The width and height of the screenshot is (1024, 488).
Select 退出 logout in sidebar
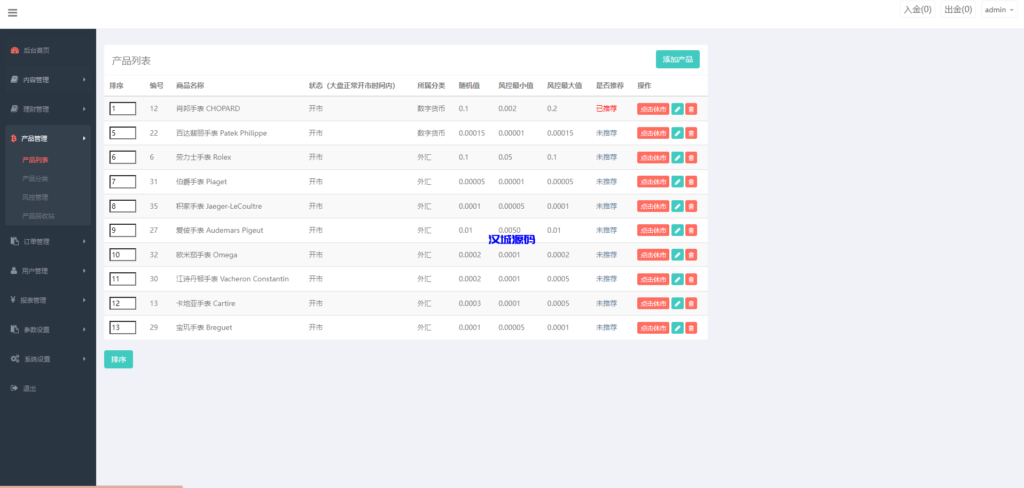coord(48,388)
